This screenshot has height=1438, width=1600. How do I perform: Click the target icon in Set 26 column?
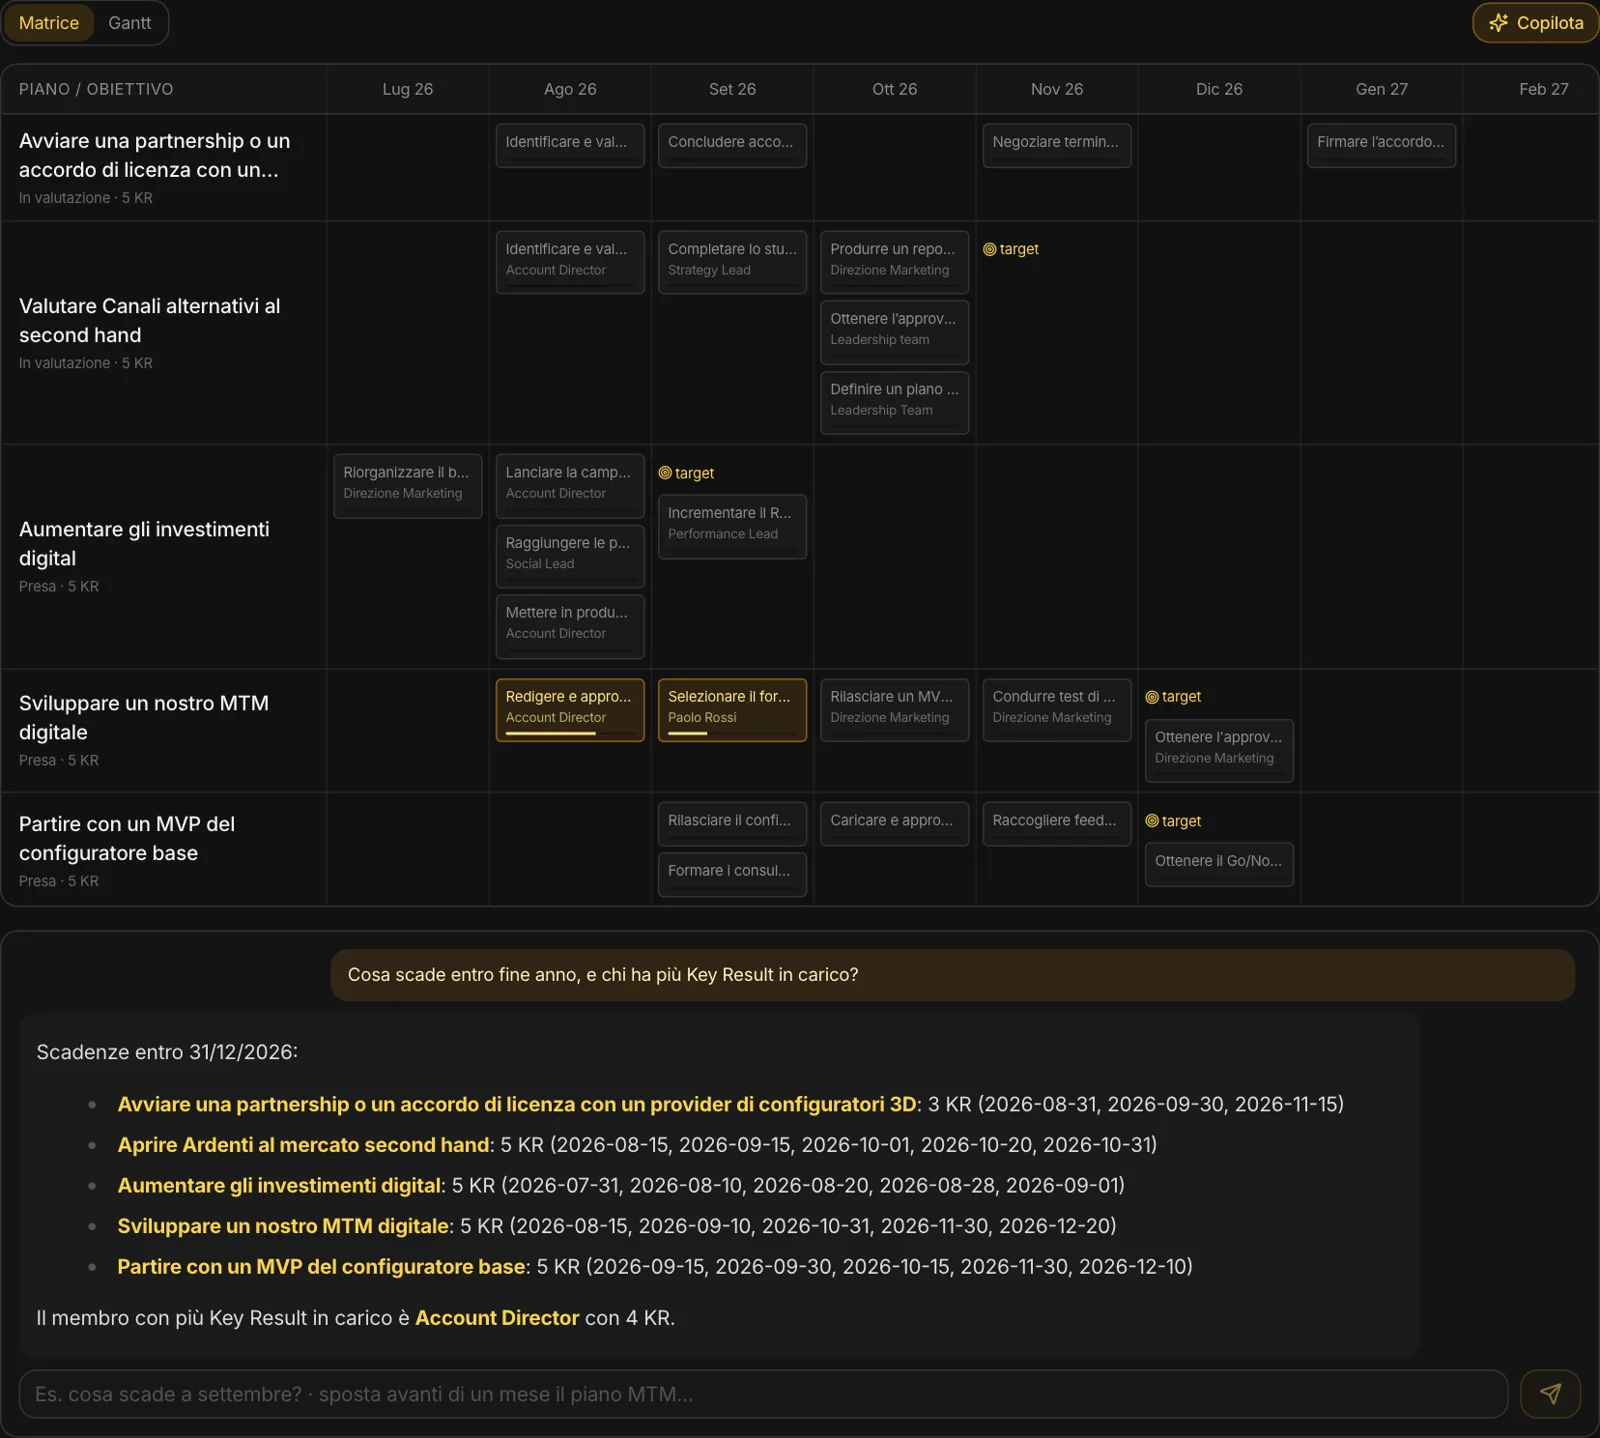tap(665, 473)
